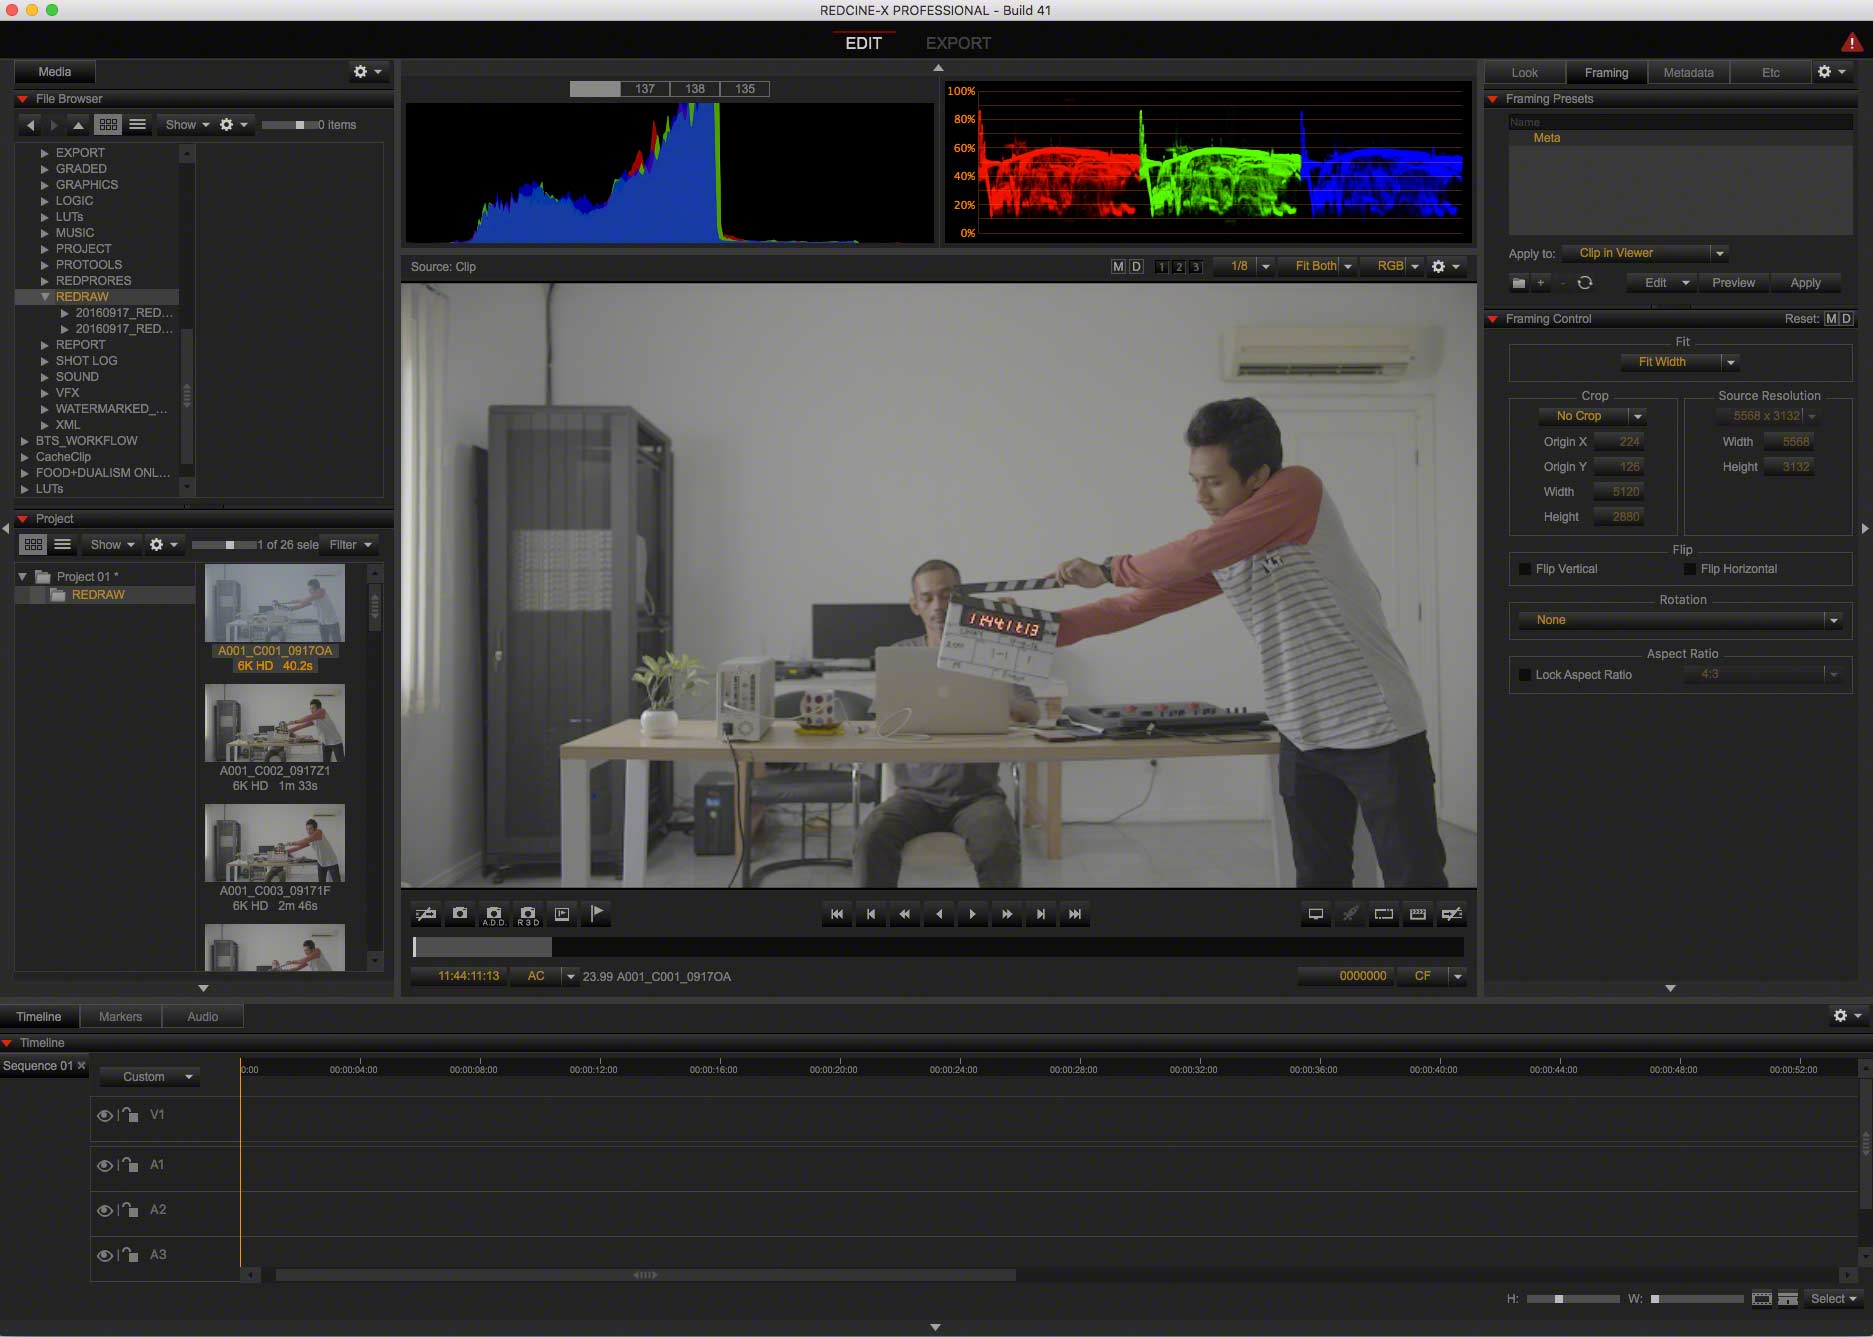Viewport: 1873px width, 1337px height.
Task: Select the A001_C002_0917Z1 clip thumbnail
Action: 275,723
